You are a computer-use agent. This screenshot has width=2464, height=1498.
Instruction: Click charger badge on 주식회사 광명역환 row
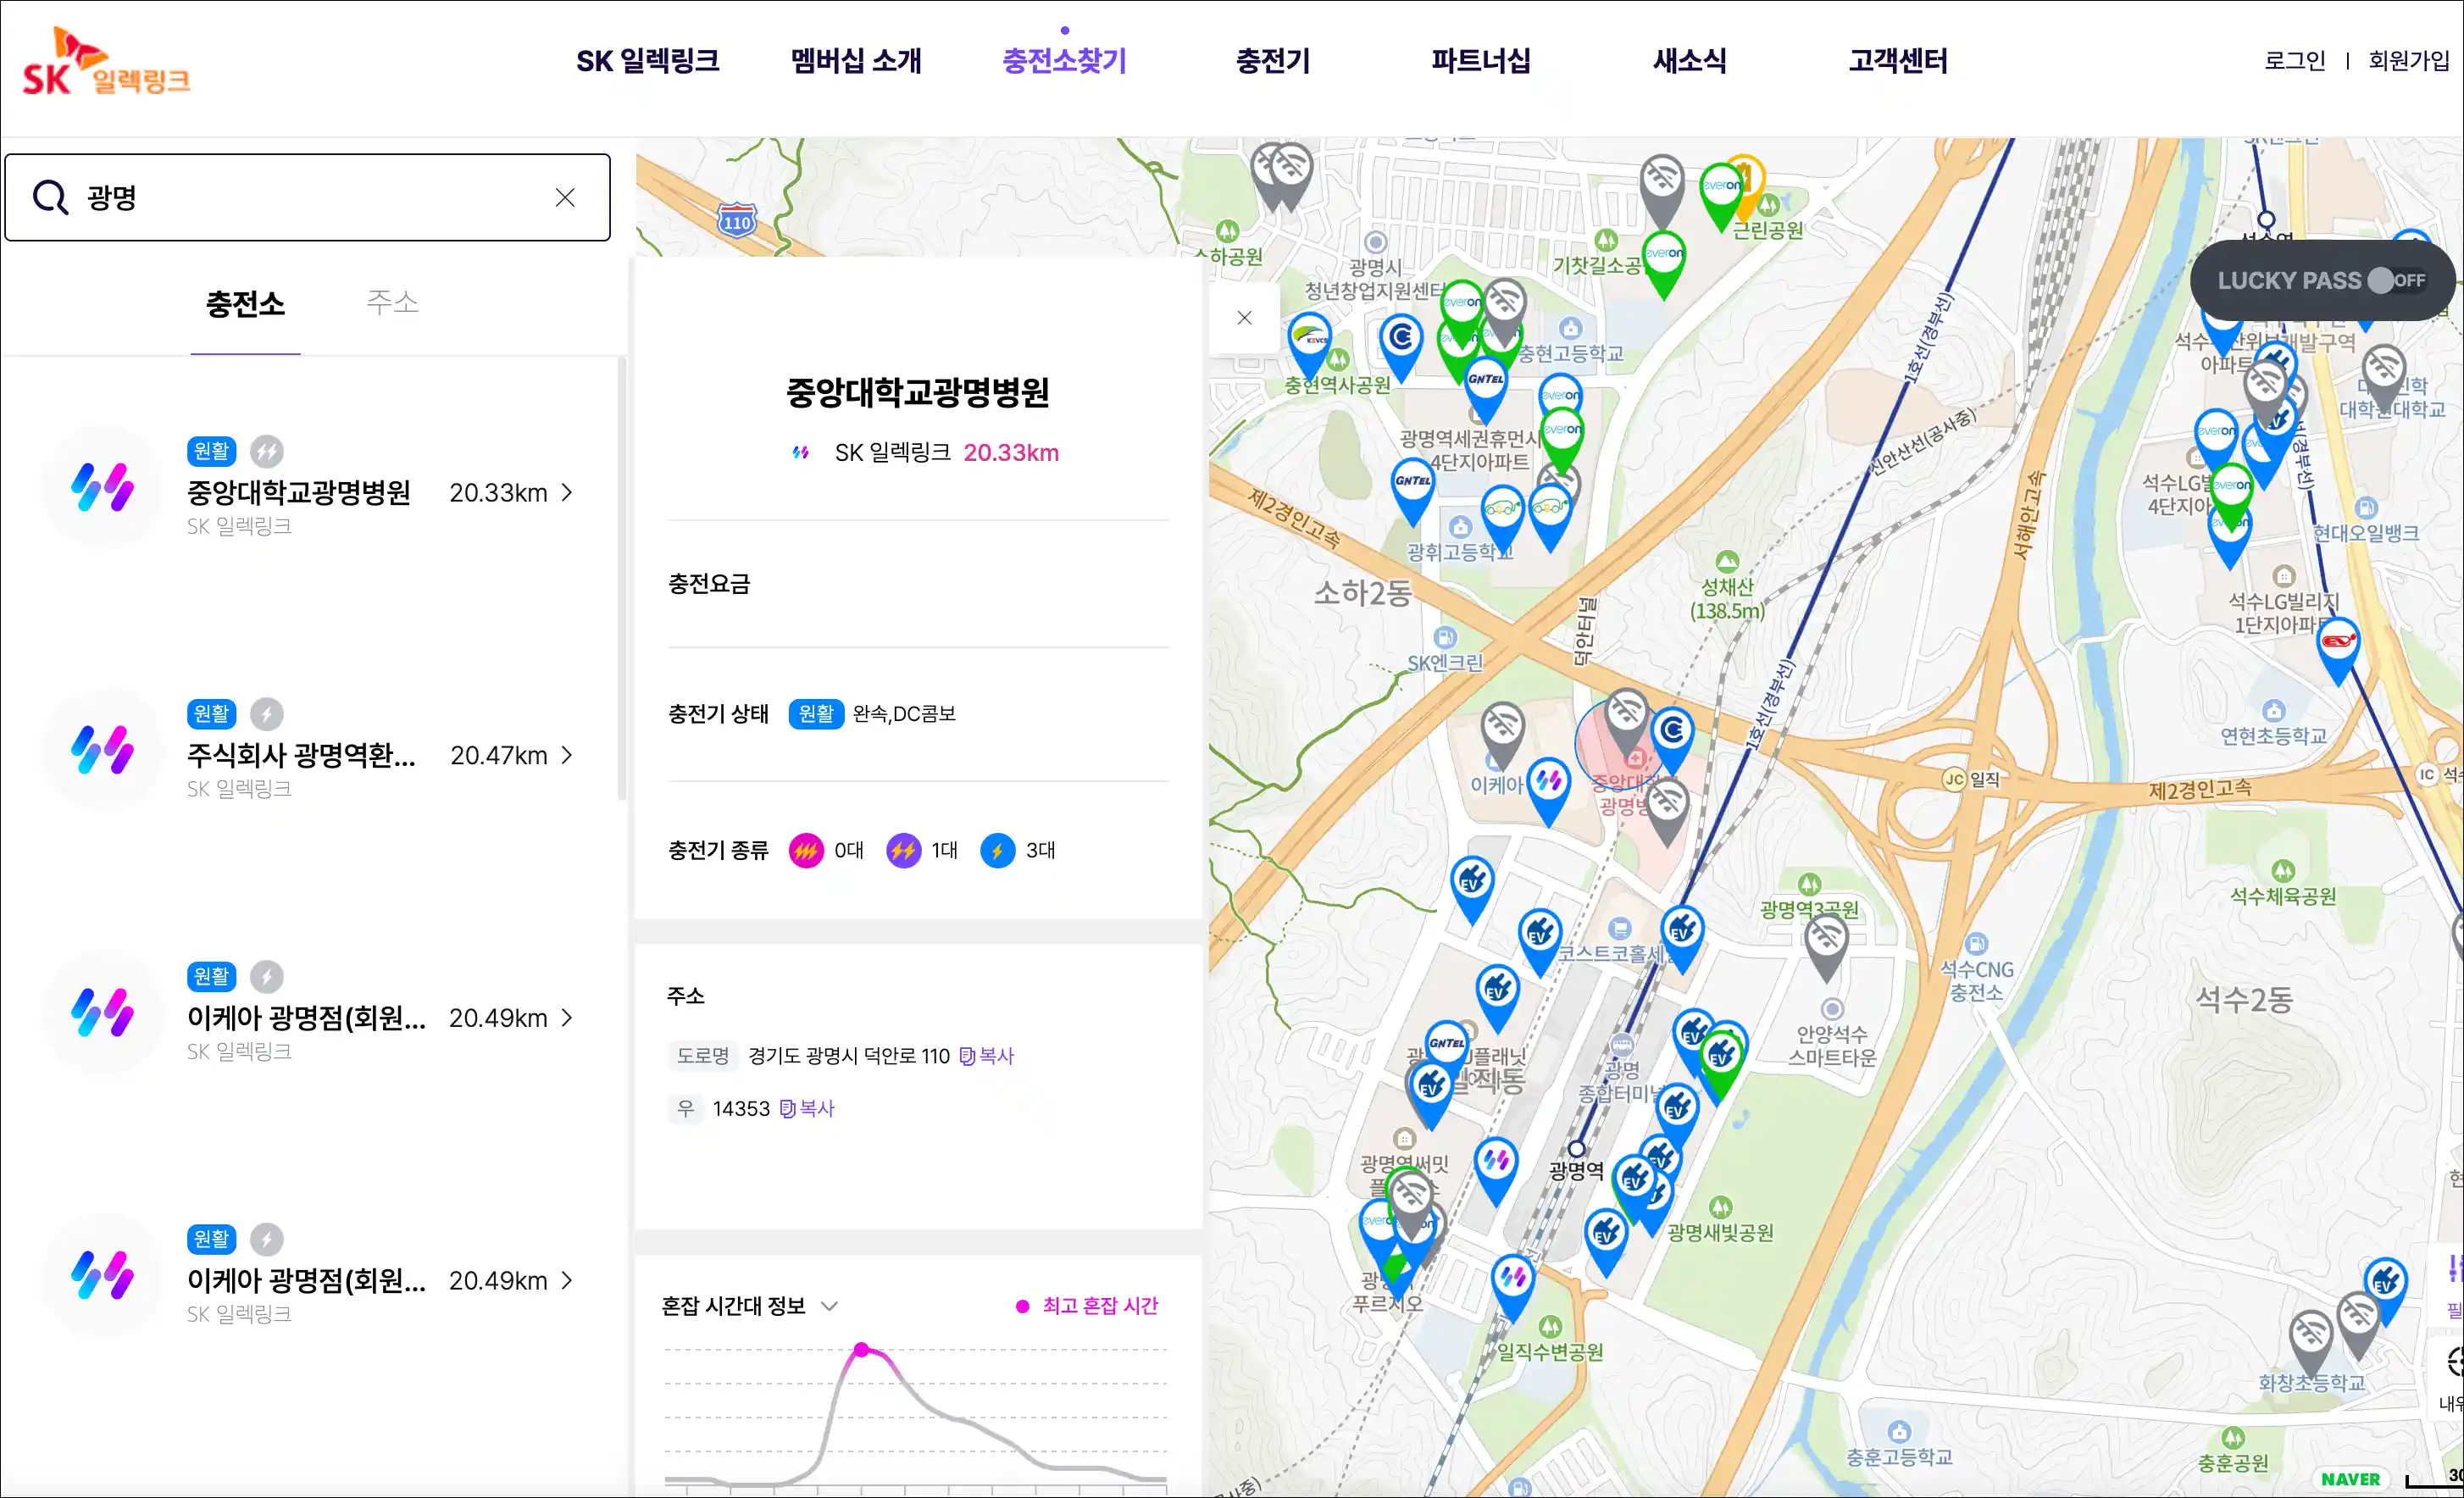[266, 714]
